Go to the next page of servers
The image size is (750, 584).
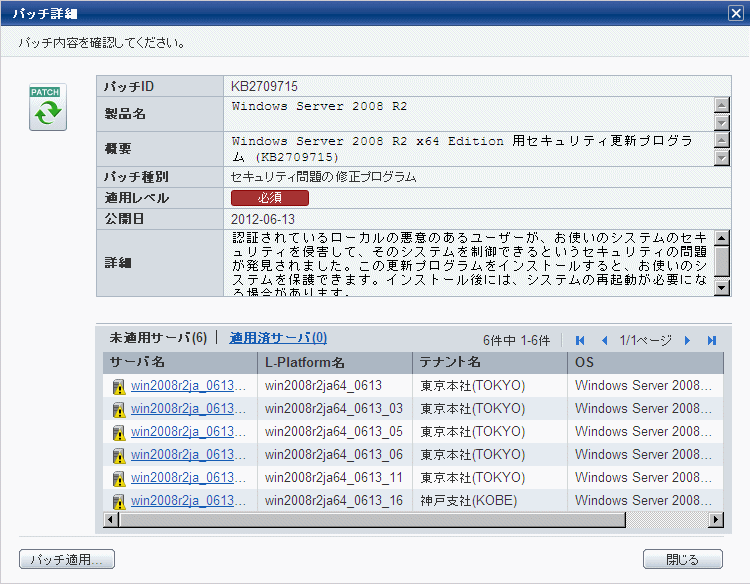pyautogui.click(x=687, y=341)
